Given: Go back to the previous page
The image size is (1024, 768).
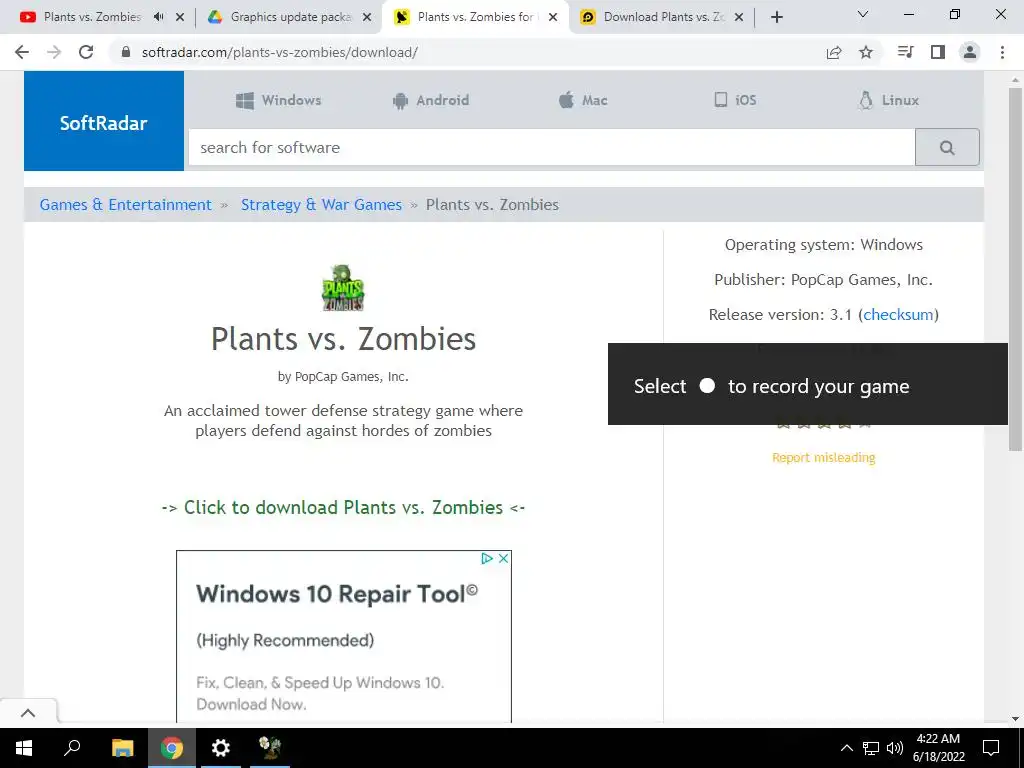Looking at the screenshot, I should (x=22, y=52).
